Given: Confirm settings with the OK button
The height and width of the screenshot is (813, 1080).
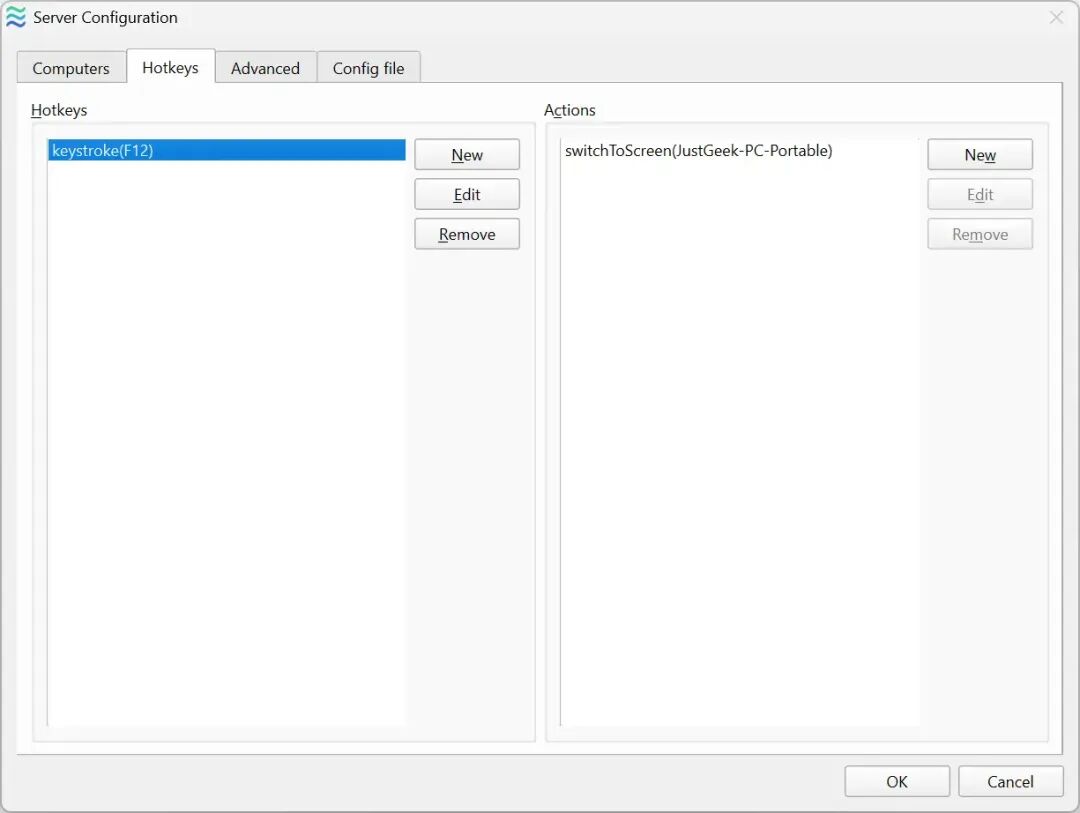Looking at the screenshot, I should [897, 782].
